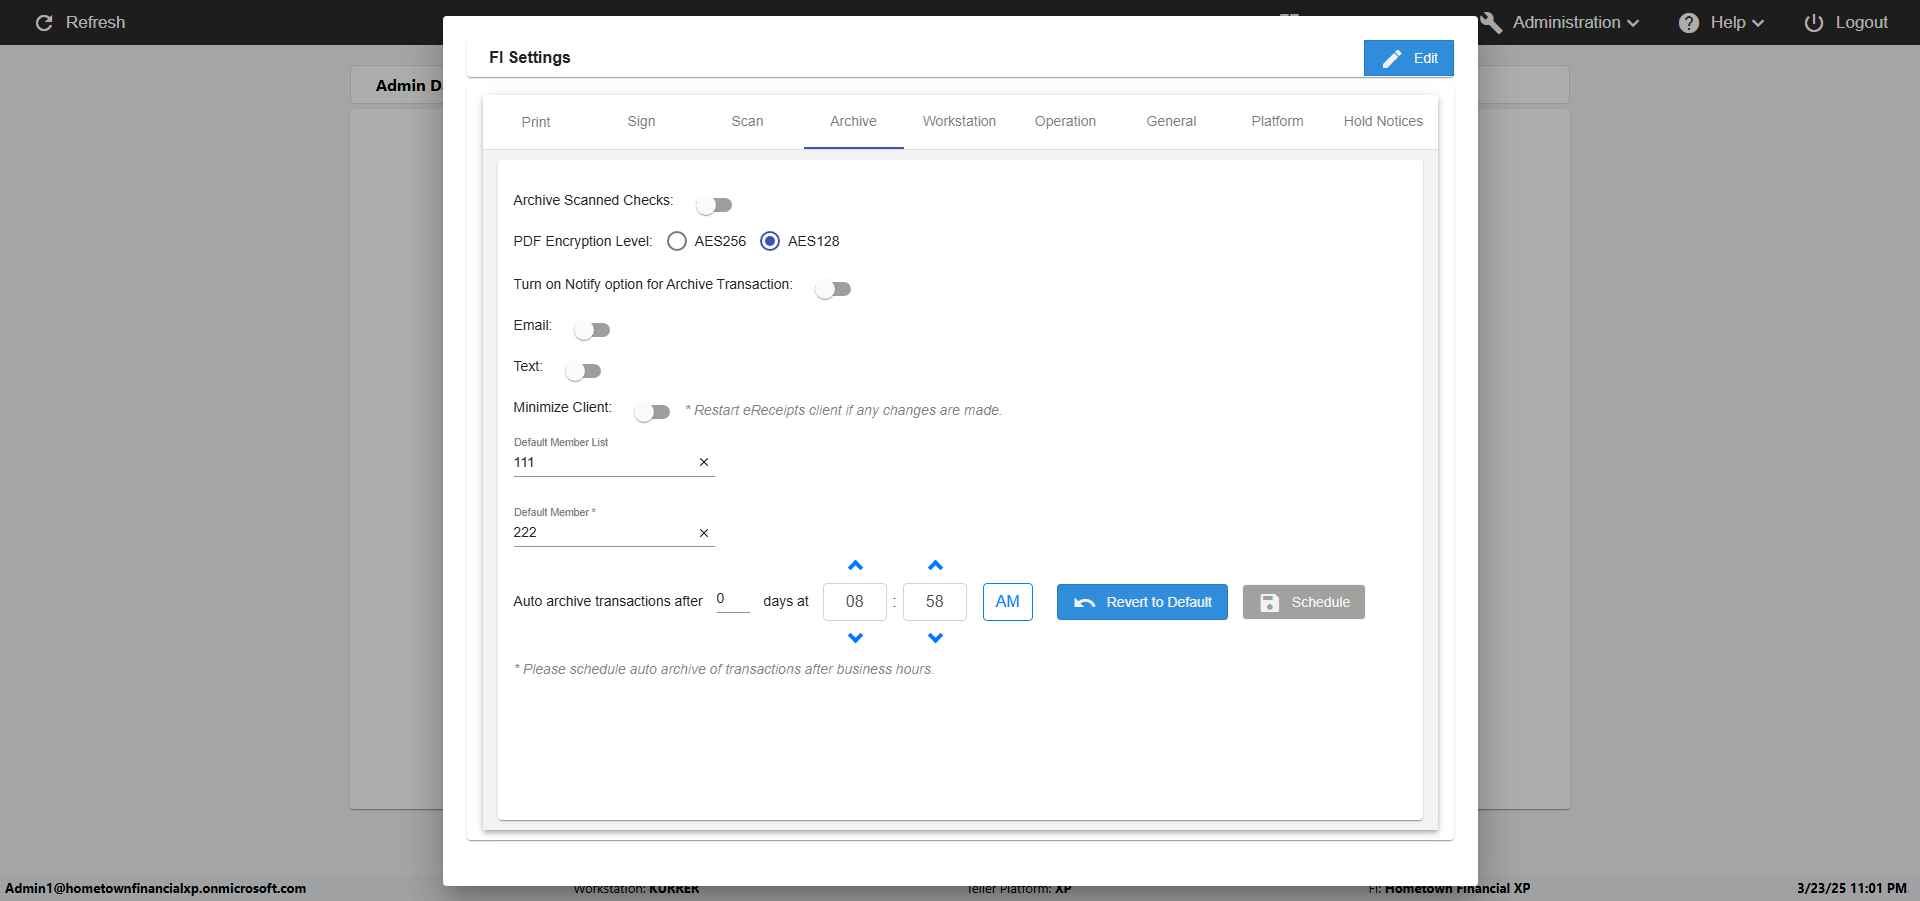1920x901 pixels.
Task: Expand the Help menu
Action: pos(1721,22)
